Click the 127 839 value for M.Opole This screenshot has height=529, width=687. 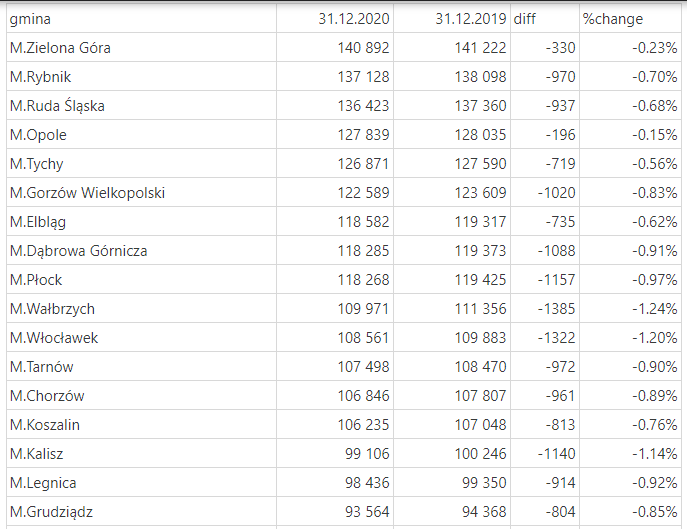coord(363,135)
